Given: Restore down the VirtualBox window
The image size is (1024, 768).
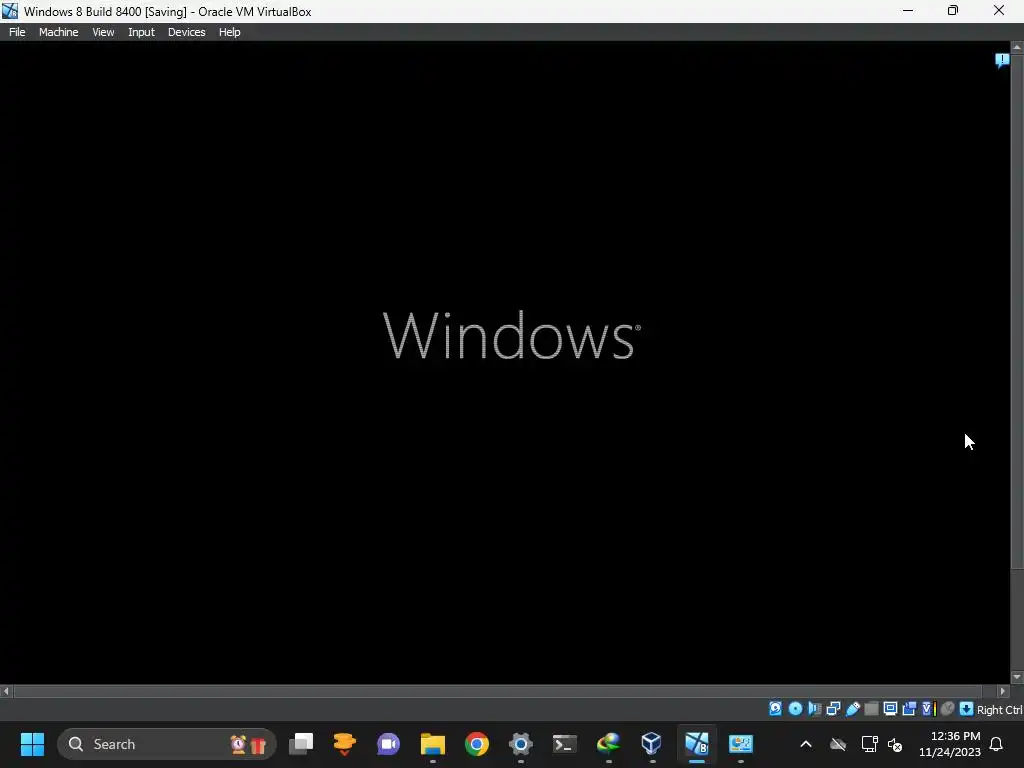Looking at the screenshot, I should pyautogui.click(x=953, y=10).
